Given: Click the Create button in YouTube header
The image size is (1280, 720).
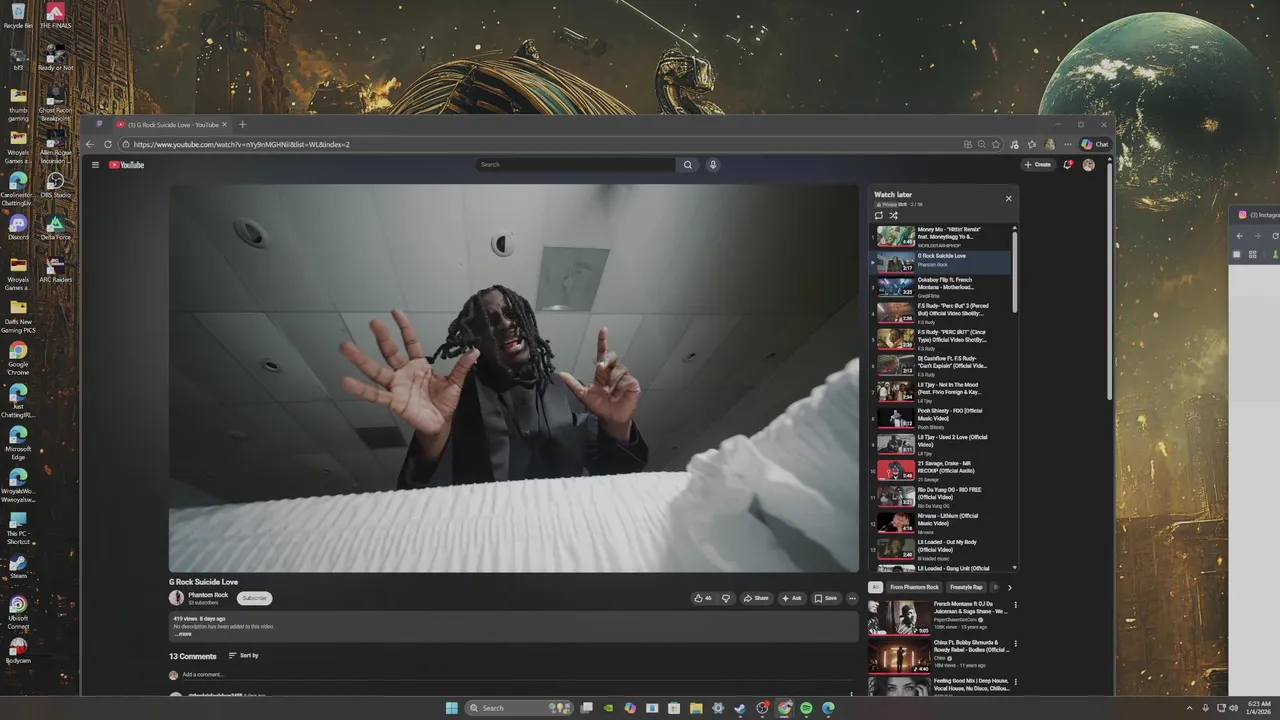Looking at the screenshot, I should point(1038,165).
